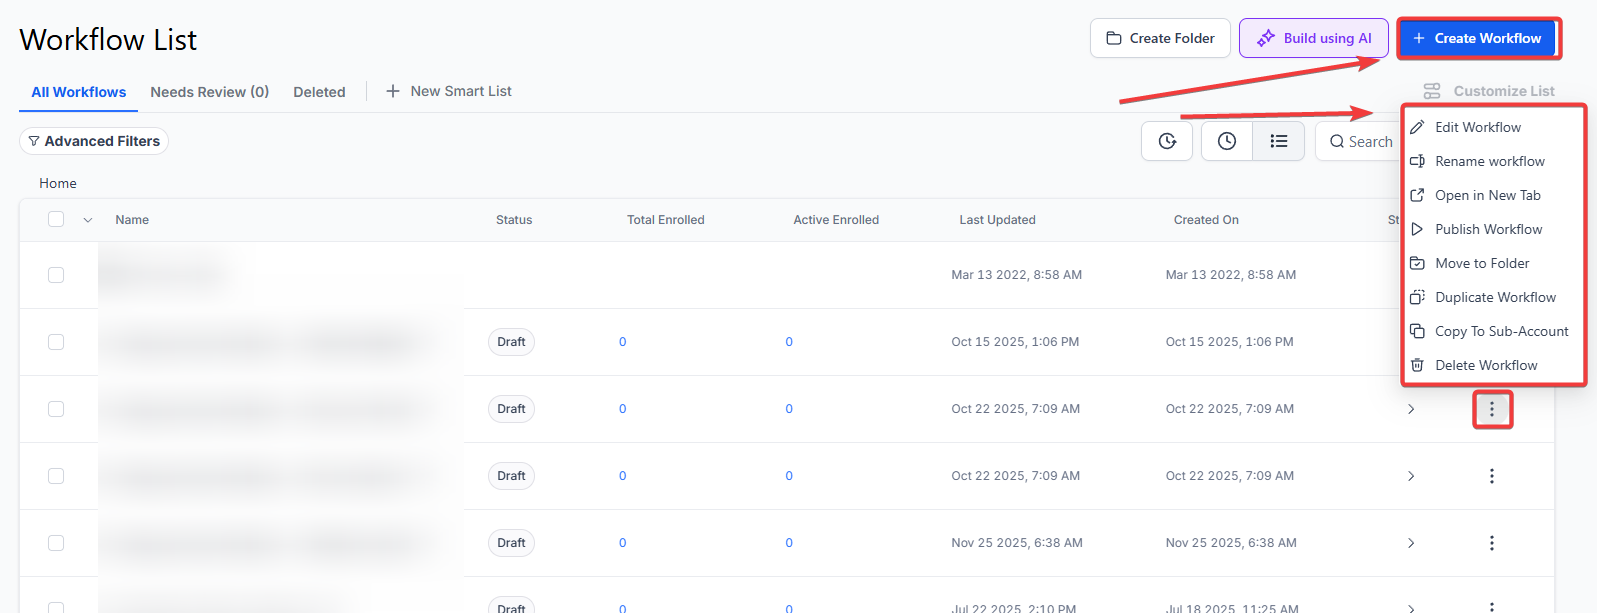1597x613 pixels.
Task: Click the list view icon button
Action: (x=1278, y=142)
